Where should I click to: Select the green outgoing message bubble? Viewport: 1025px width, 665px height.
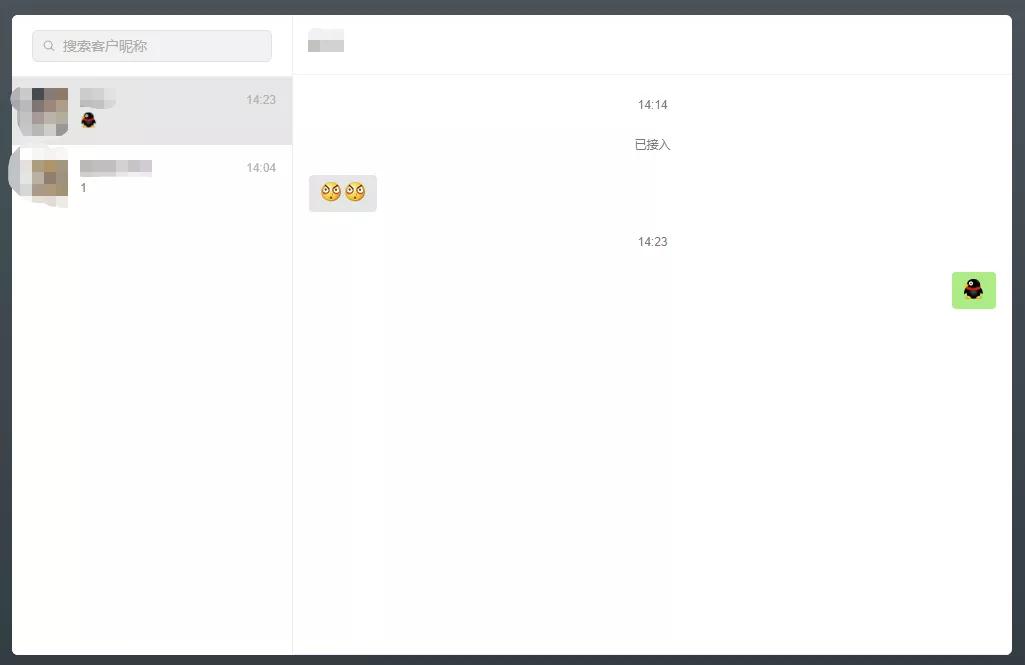pos(973,290)
